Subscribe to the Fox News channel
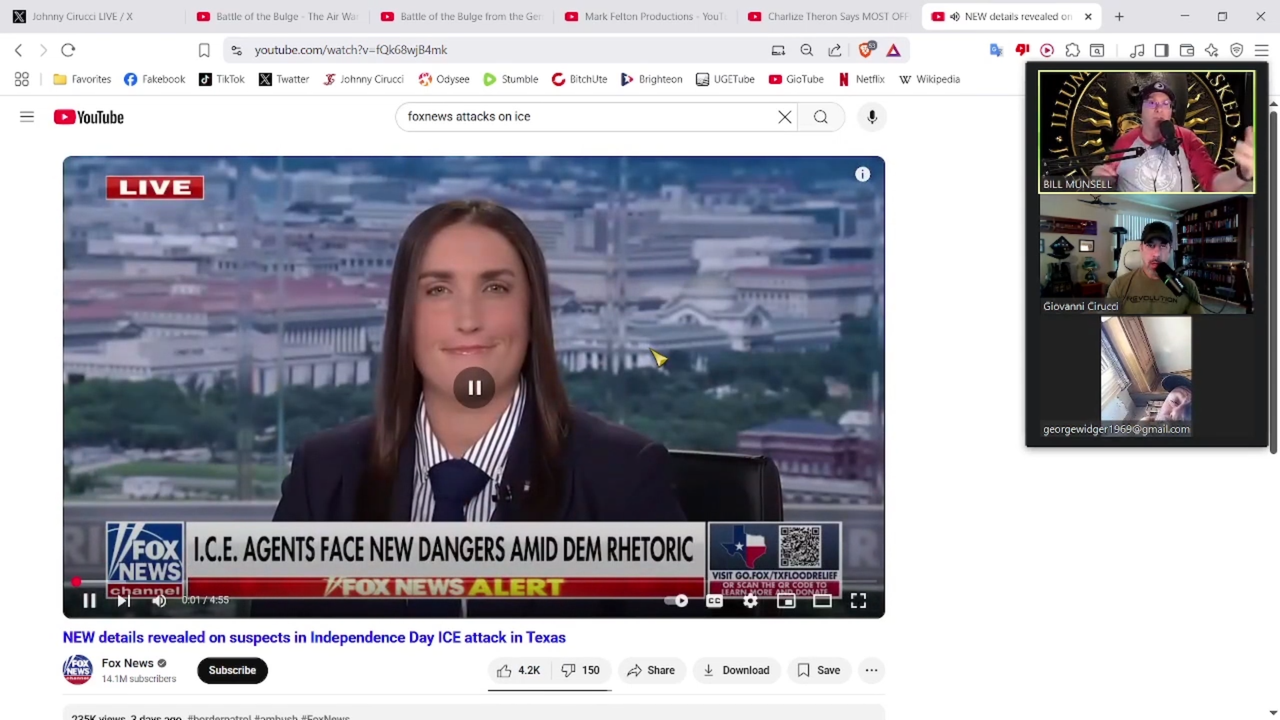This screenshot has width=1280, height=720. coord(232,670)
